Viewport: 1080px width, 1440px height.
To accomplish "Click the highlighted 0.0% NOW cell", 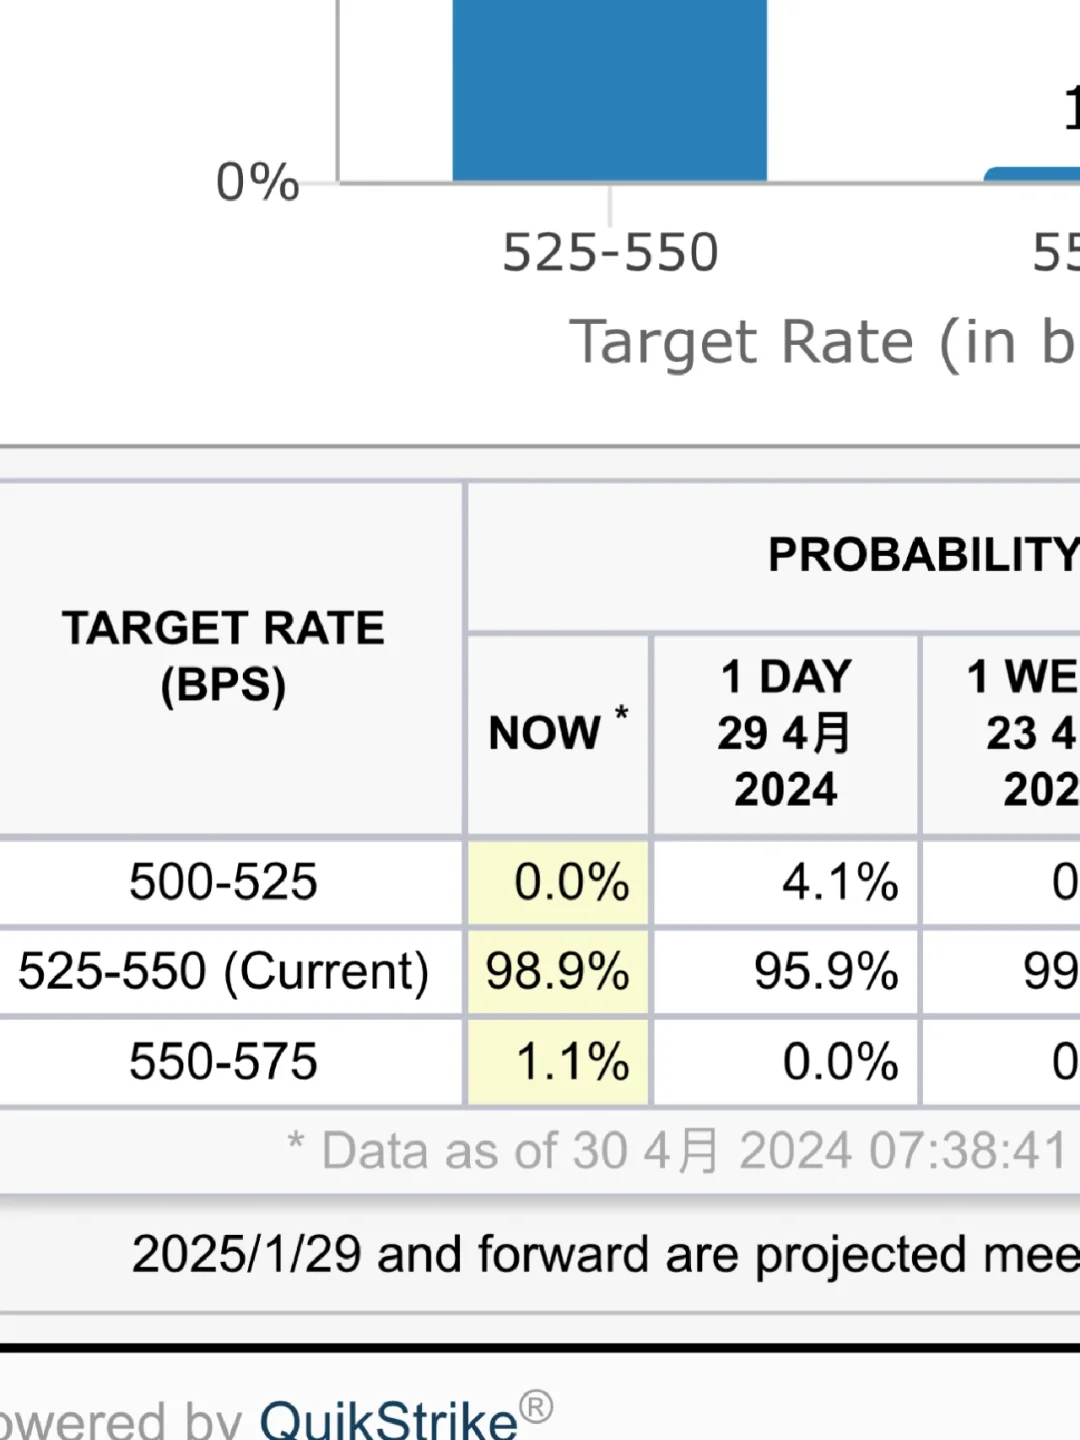I will pos(558,883).
